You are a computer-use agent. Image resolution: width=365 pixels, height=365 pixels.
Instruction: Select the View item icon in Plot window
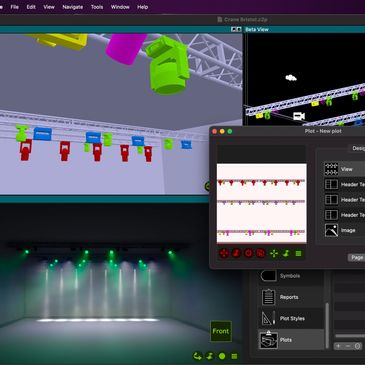pos(331,169)
